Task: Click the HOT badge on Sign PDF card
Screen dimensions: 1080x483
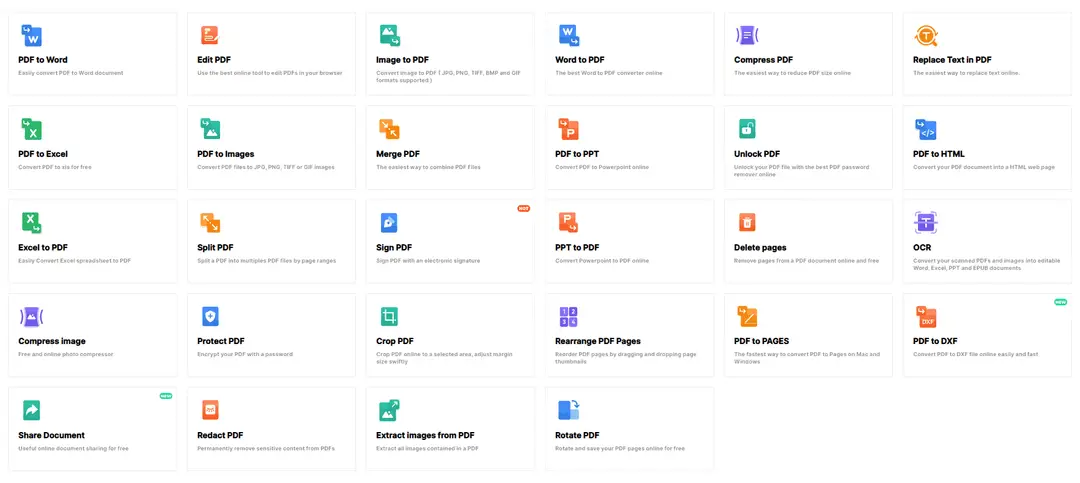Action: [x=523, y=208]
